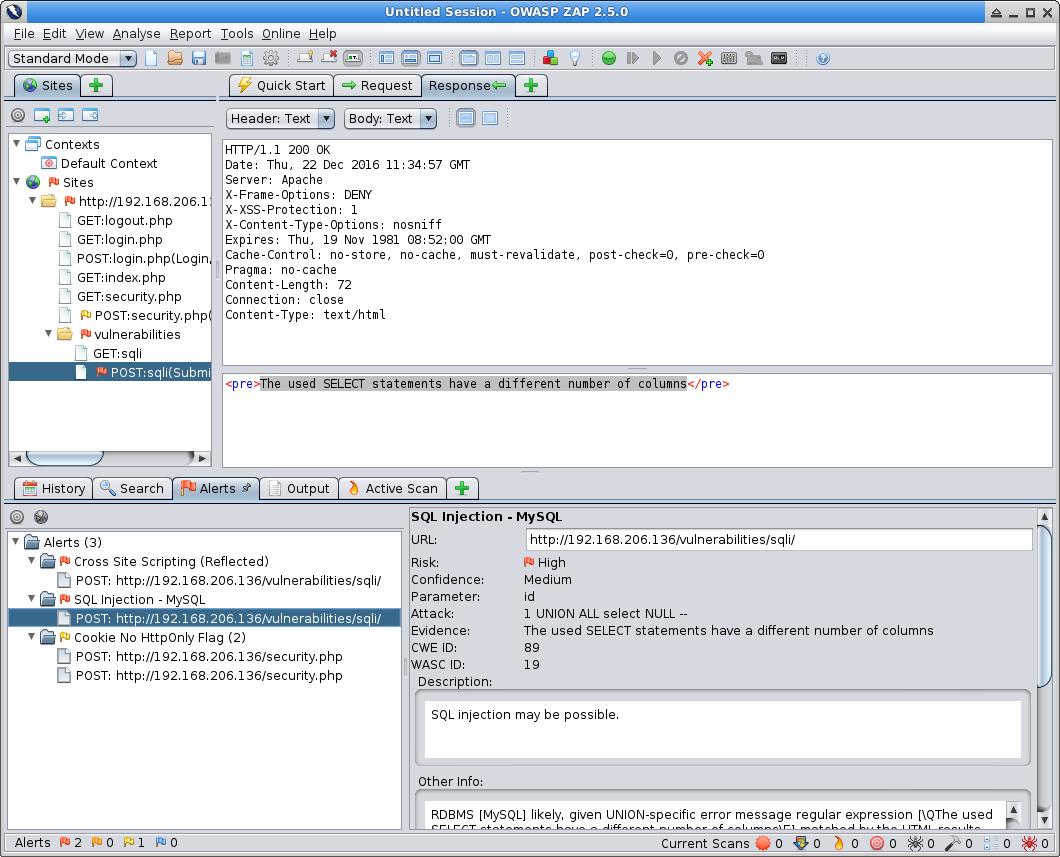Toggle the expand Sites tabs layout icon
1060x857 pixels.
387,58
